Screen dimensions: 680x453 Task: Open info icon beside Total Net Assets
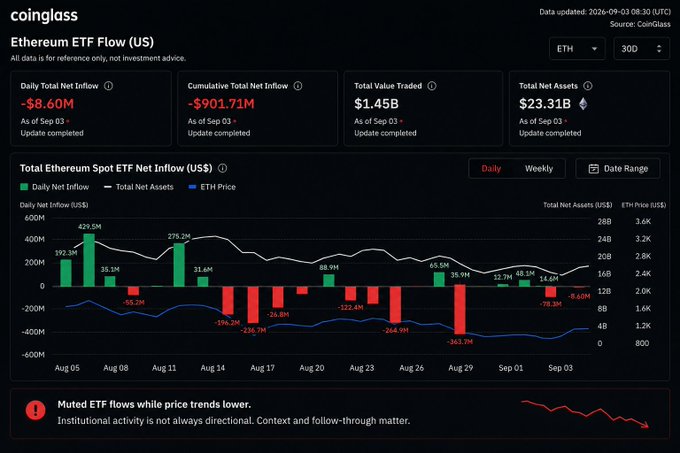pyautogui.click(x=588, y=86)
